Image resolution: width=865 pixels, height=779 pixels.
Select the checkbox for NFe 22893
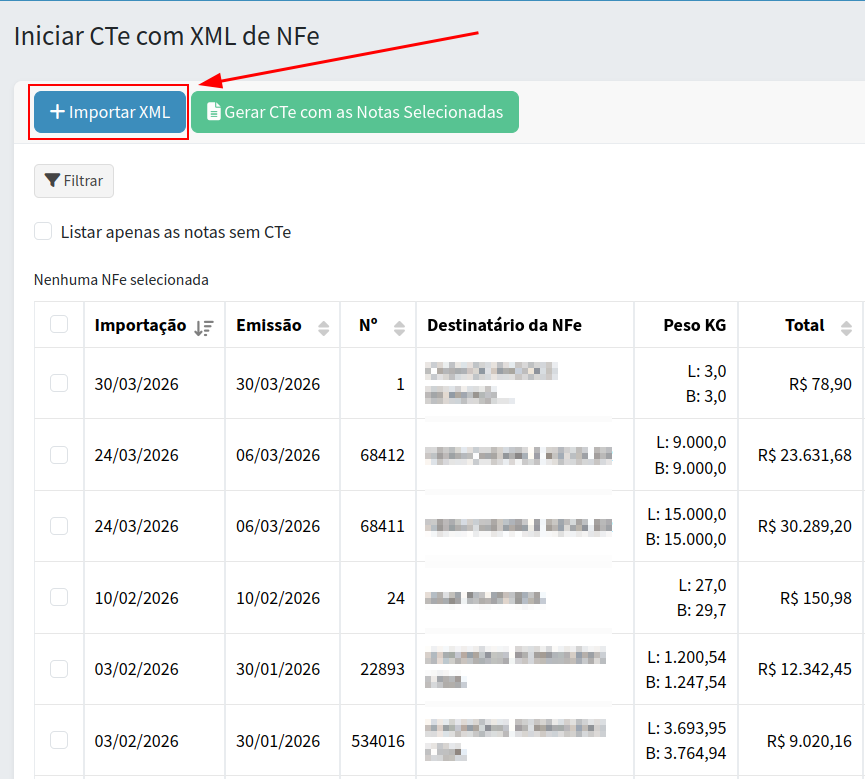[59, 669]
